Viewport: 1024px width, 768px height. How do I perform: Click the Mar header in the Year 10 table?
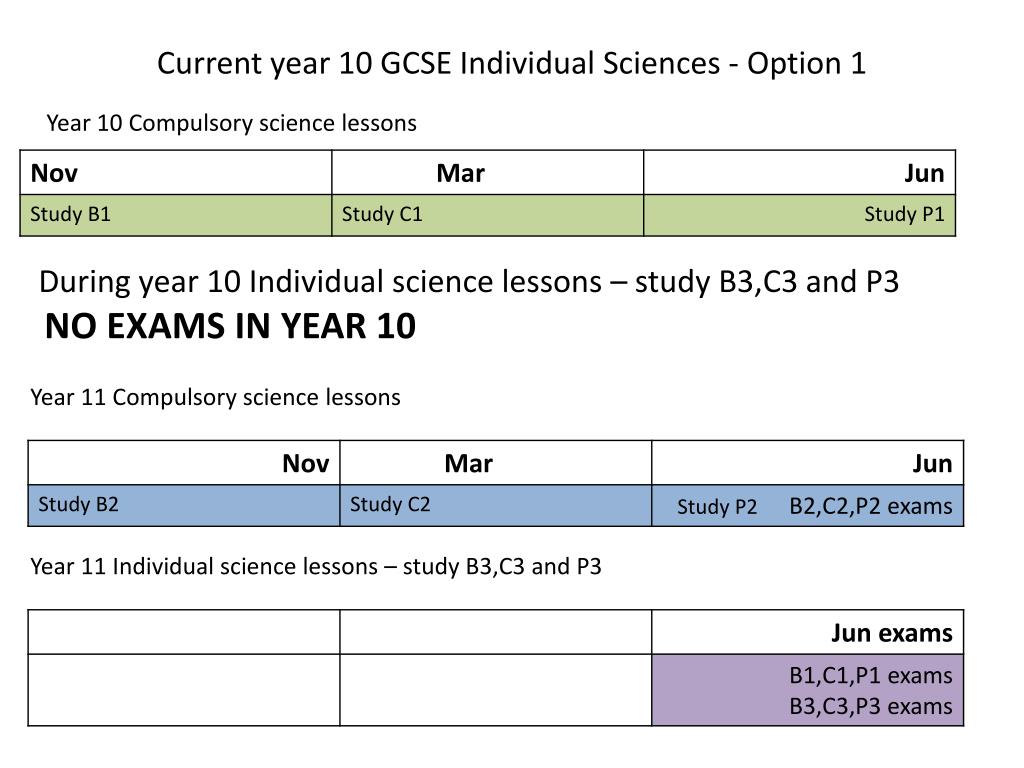tap(460, 173)
